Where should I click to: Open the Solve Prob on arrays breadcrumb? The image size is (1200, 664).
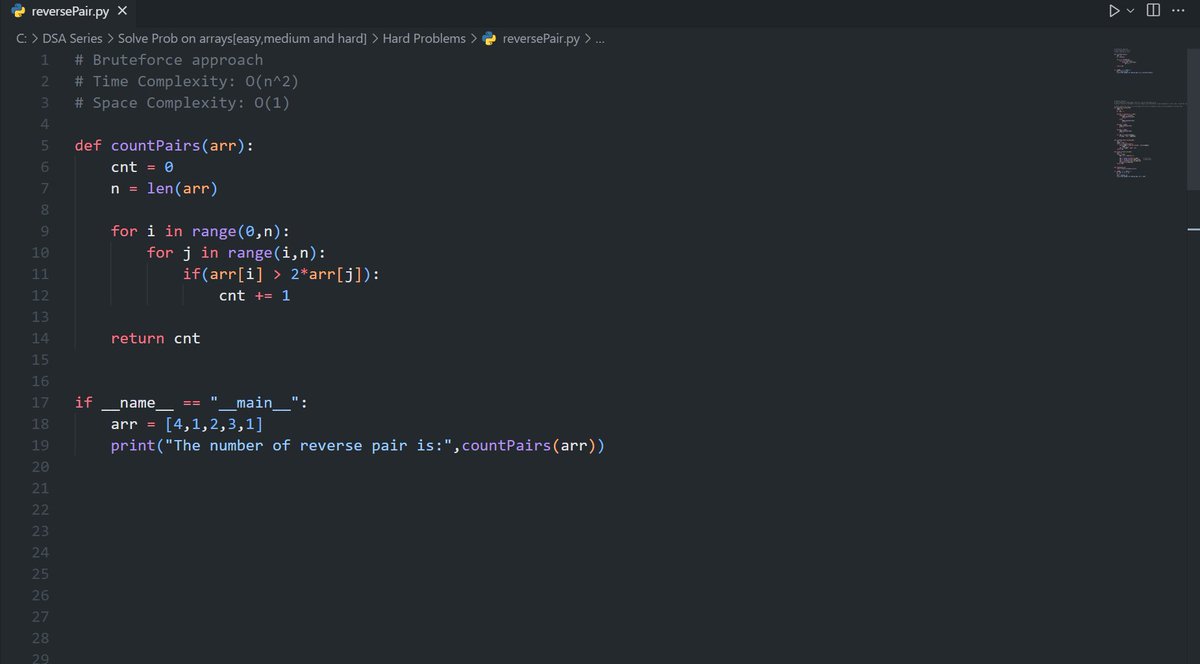pyautogui.click(x=242, y=39)
